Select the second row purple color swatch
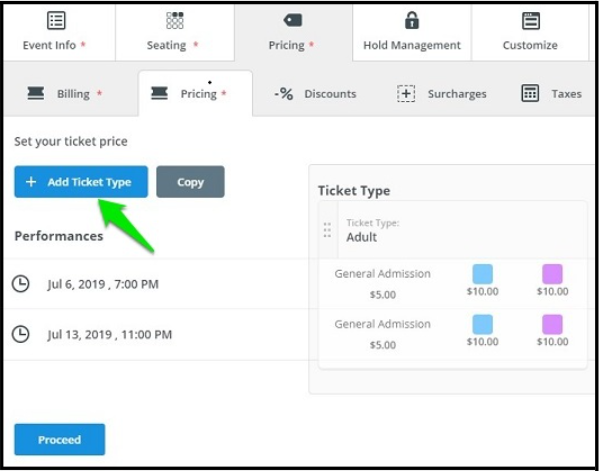599x471 pixels. [552, 324]
